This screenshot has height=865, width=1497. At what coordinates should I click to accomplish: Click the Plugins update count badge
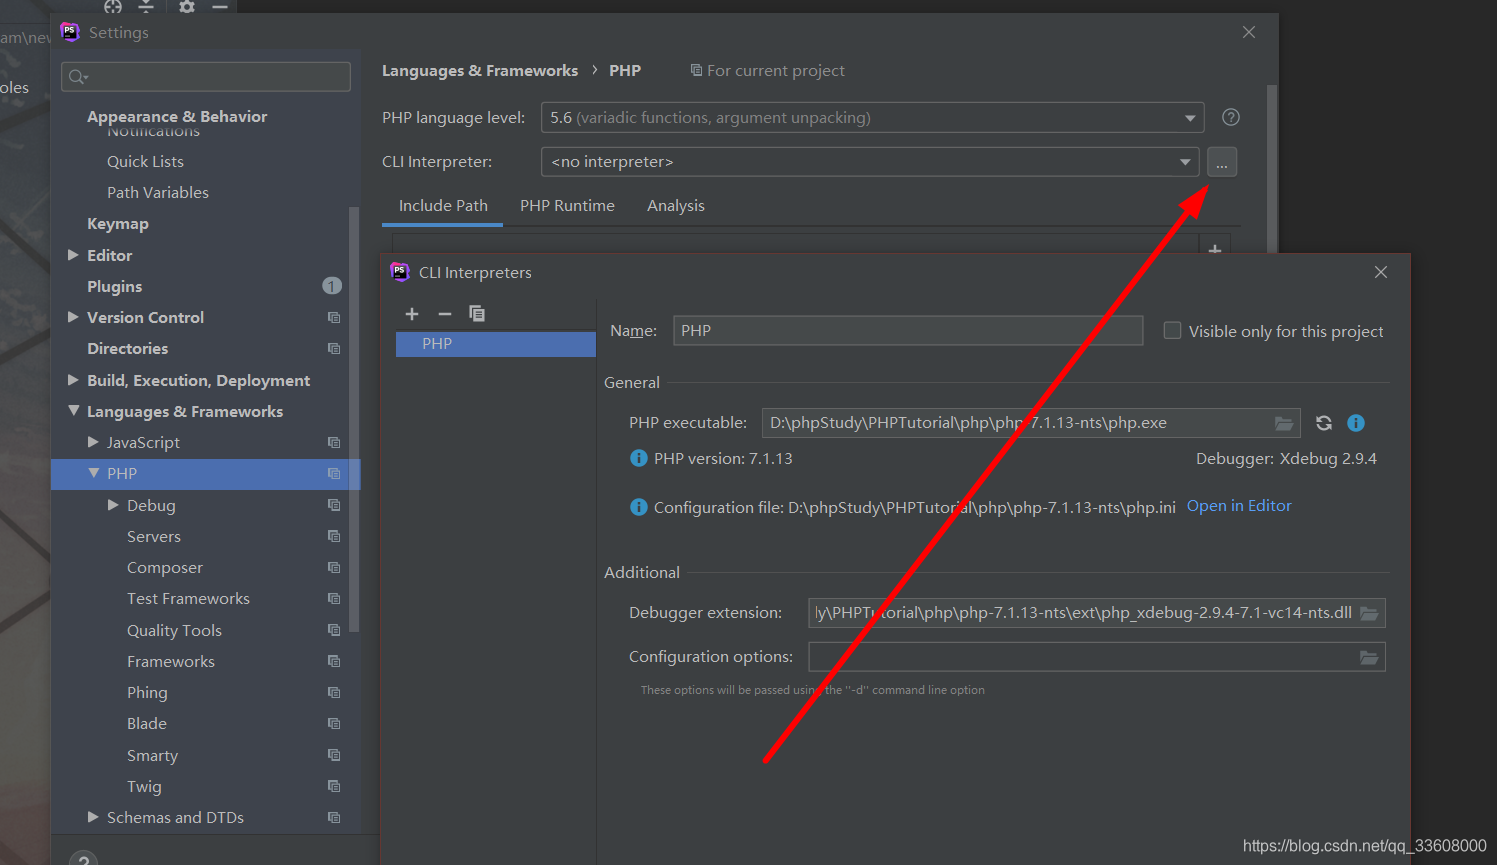point(332,286)
